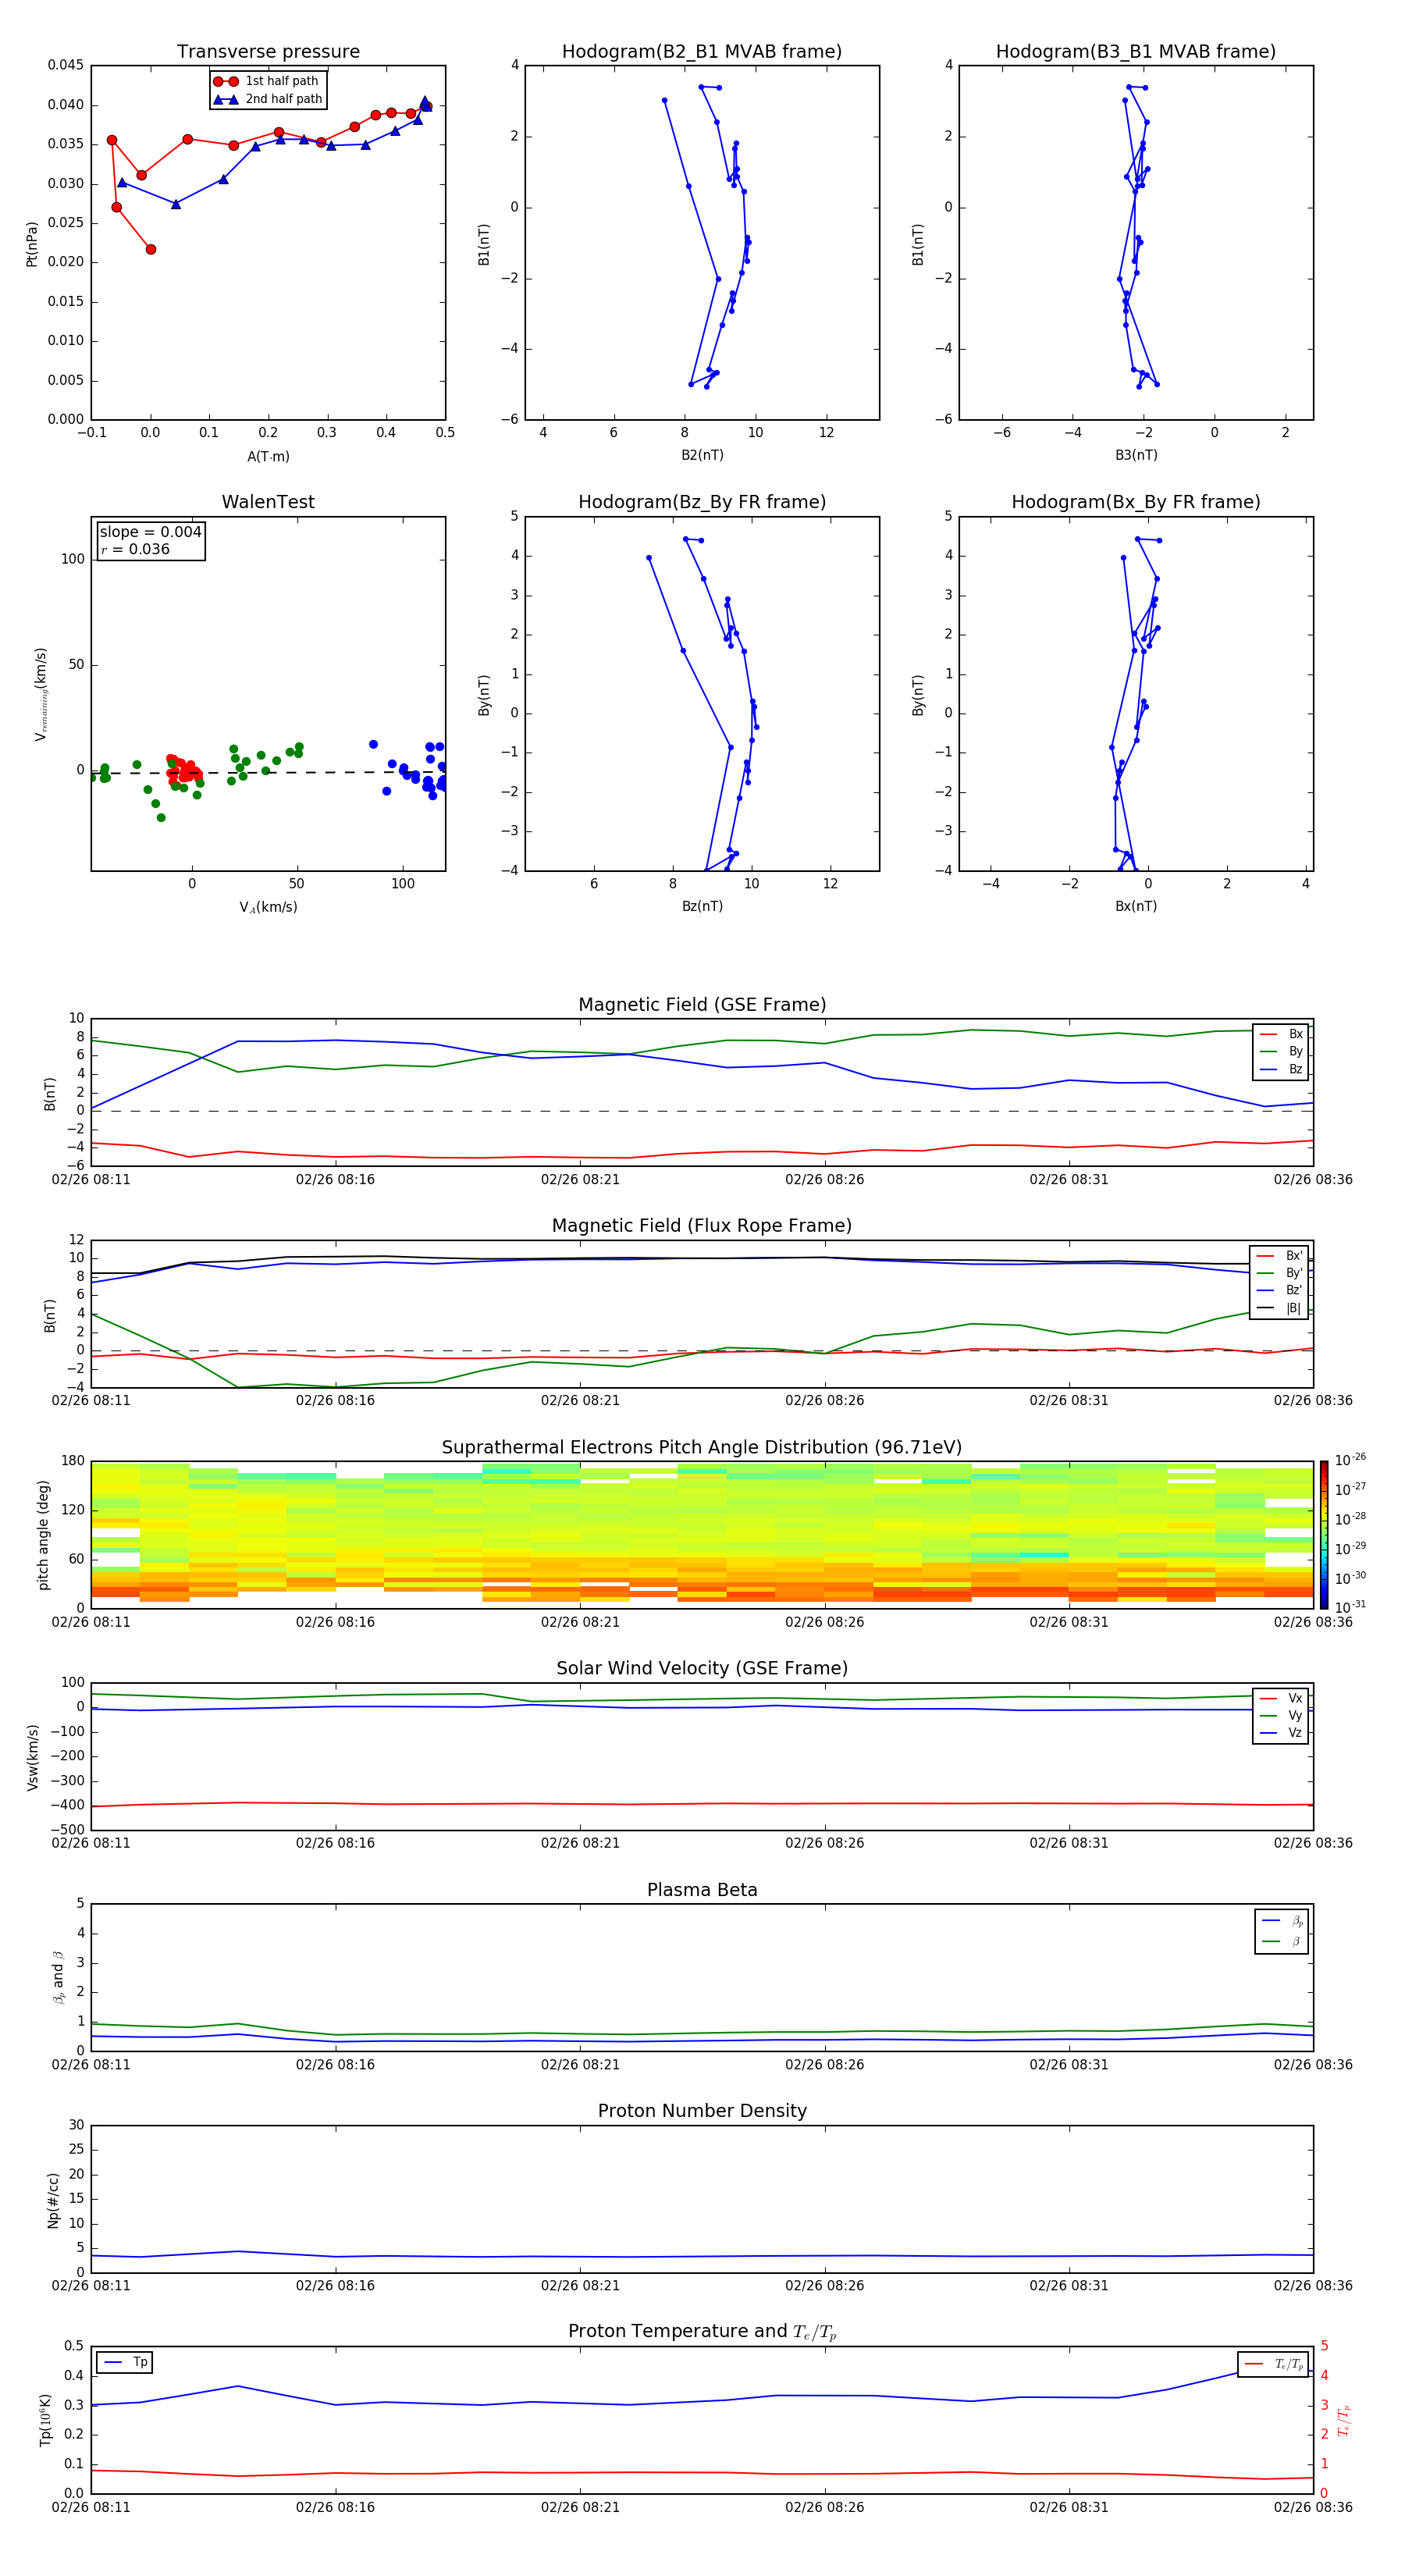Viewport: 1405px width, 2576px height.
Task: Select "Bx" in the GSE magnetic field legend
Action: point(1281,1035)
